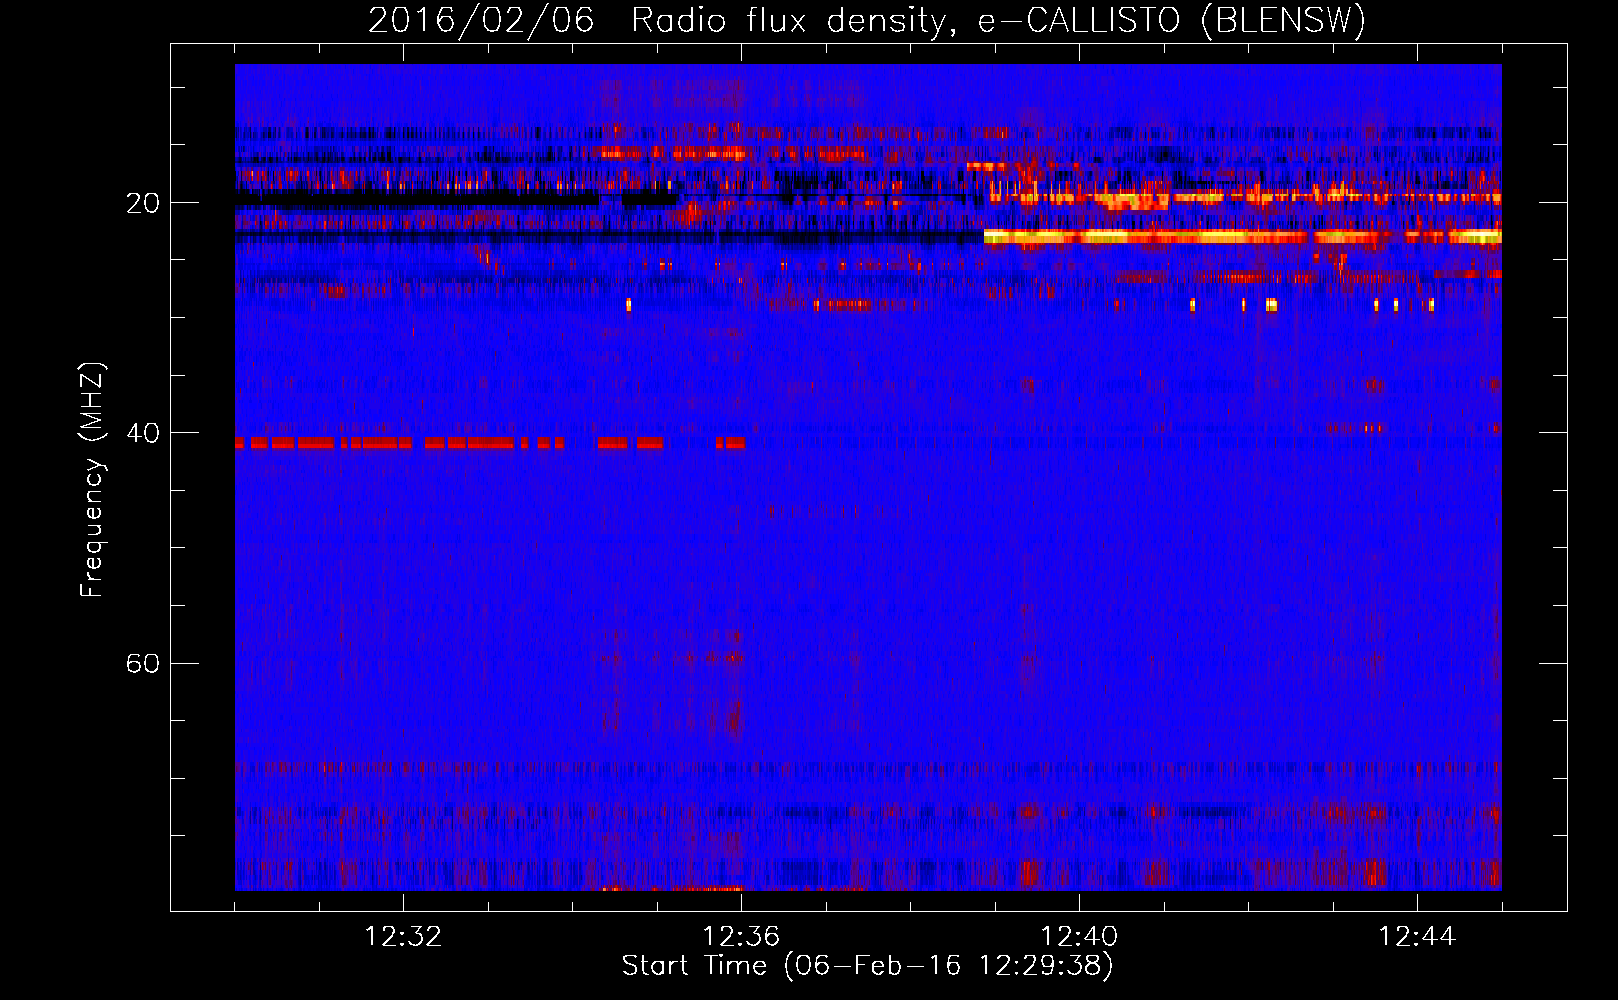Click the "Start Time (06-Feb-16 12:29:38)" label

pyautogui.click(x=867, y=966)
